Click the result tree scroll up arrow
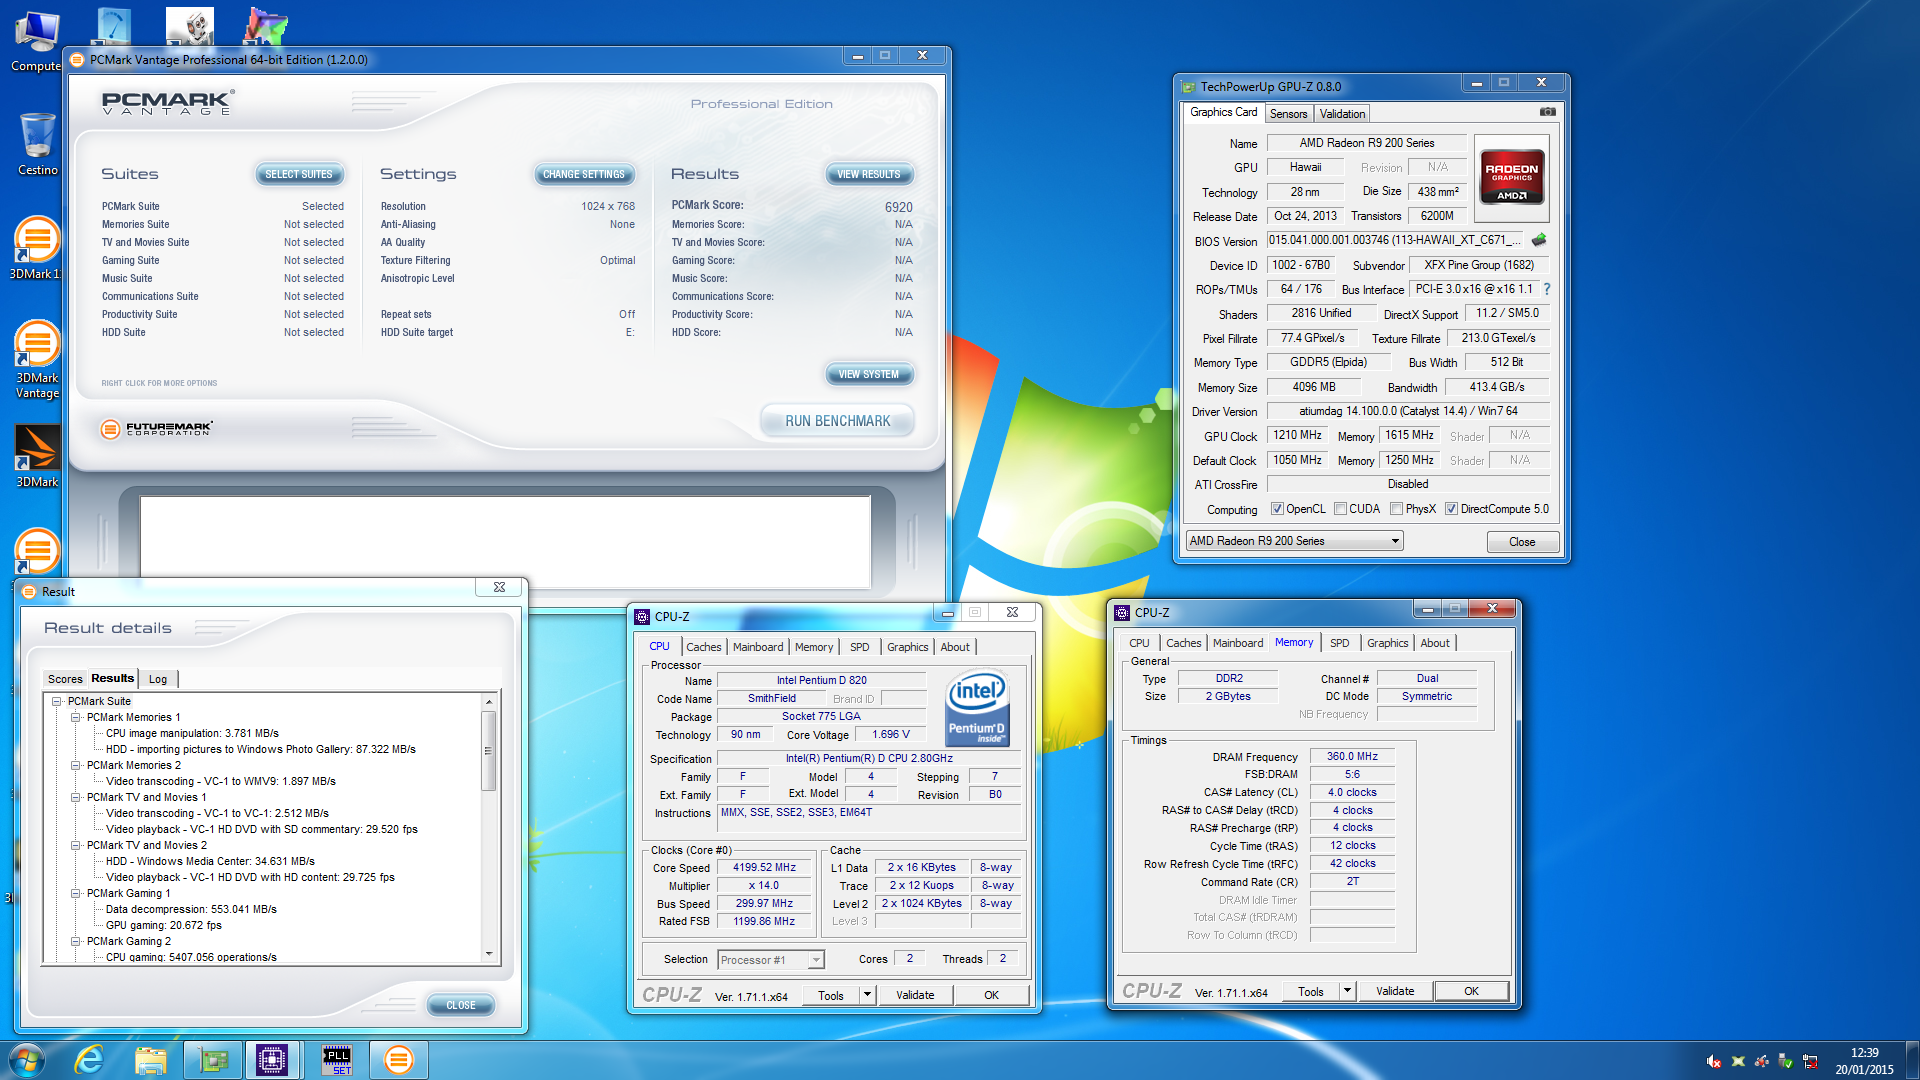This screenshot has width=1920, height=1080. (x=488, y=701)
